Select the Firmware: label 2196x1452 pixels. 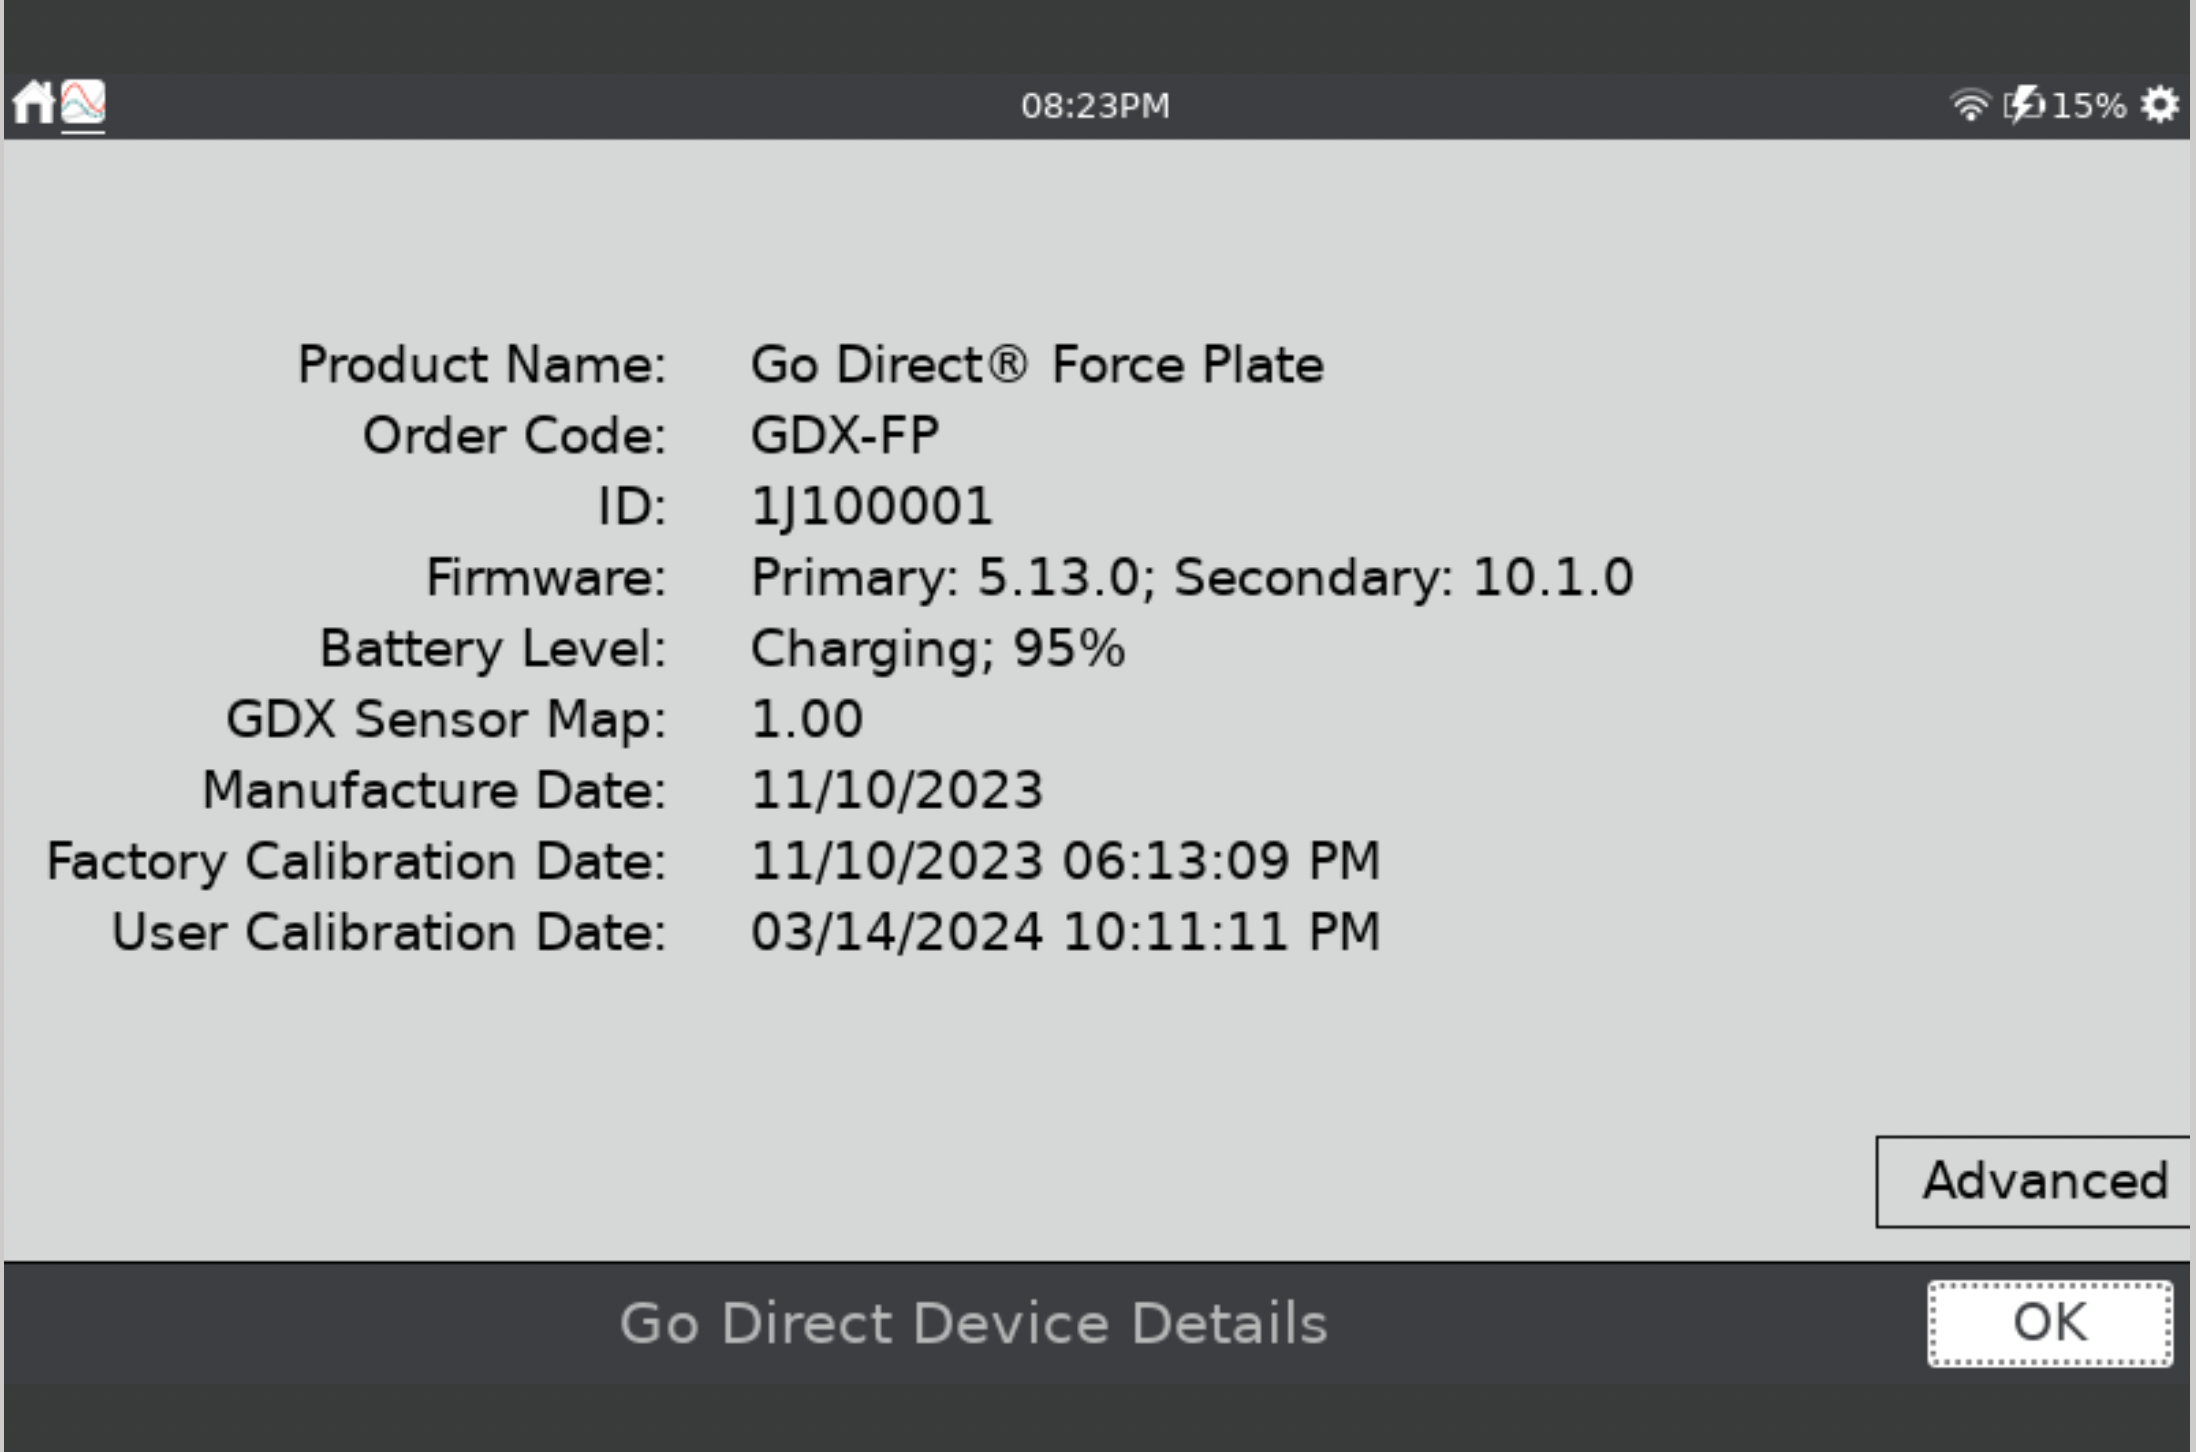tap(546, 577)
